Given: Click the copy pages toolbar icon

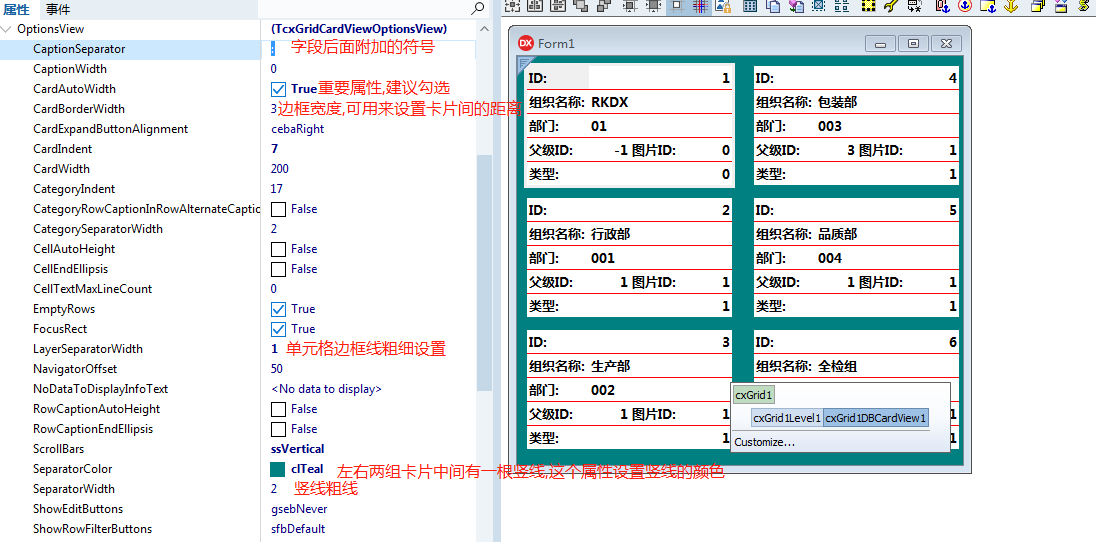Looking at the screenshot, I should [773, 6].
